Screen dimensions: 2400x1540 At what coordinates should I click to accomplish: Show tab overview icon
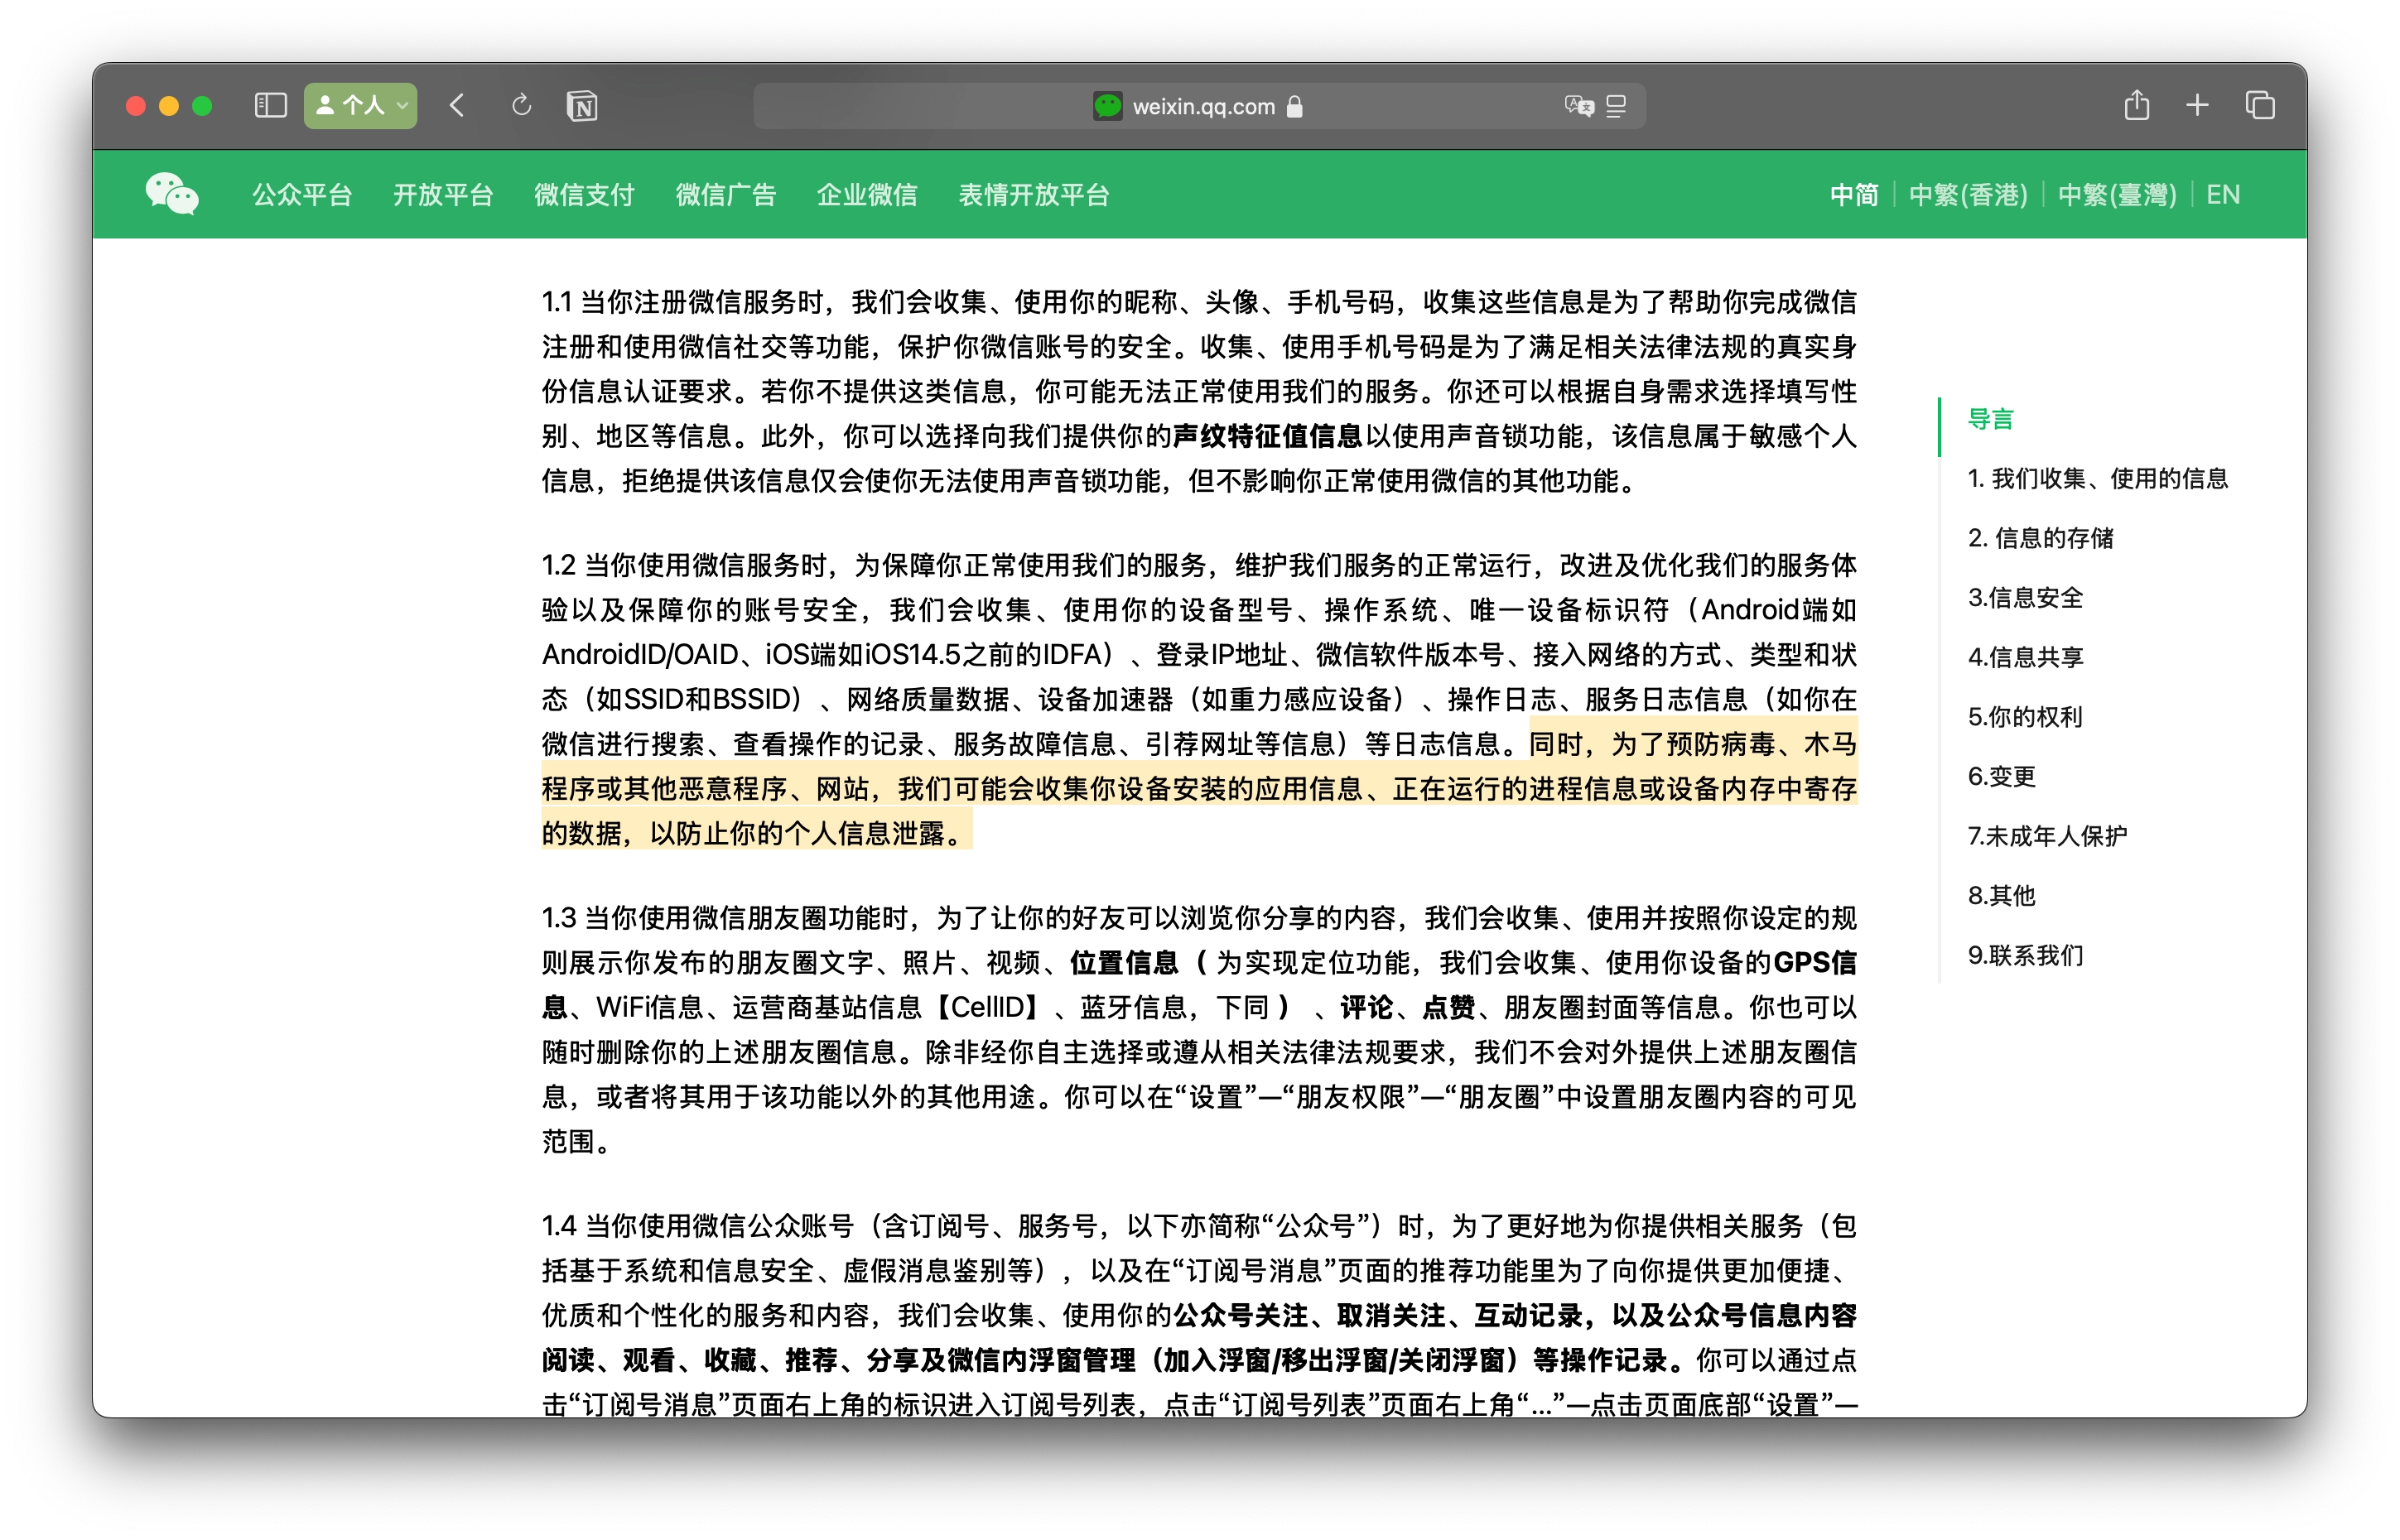2260,105
